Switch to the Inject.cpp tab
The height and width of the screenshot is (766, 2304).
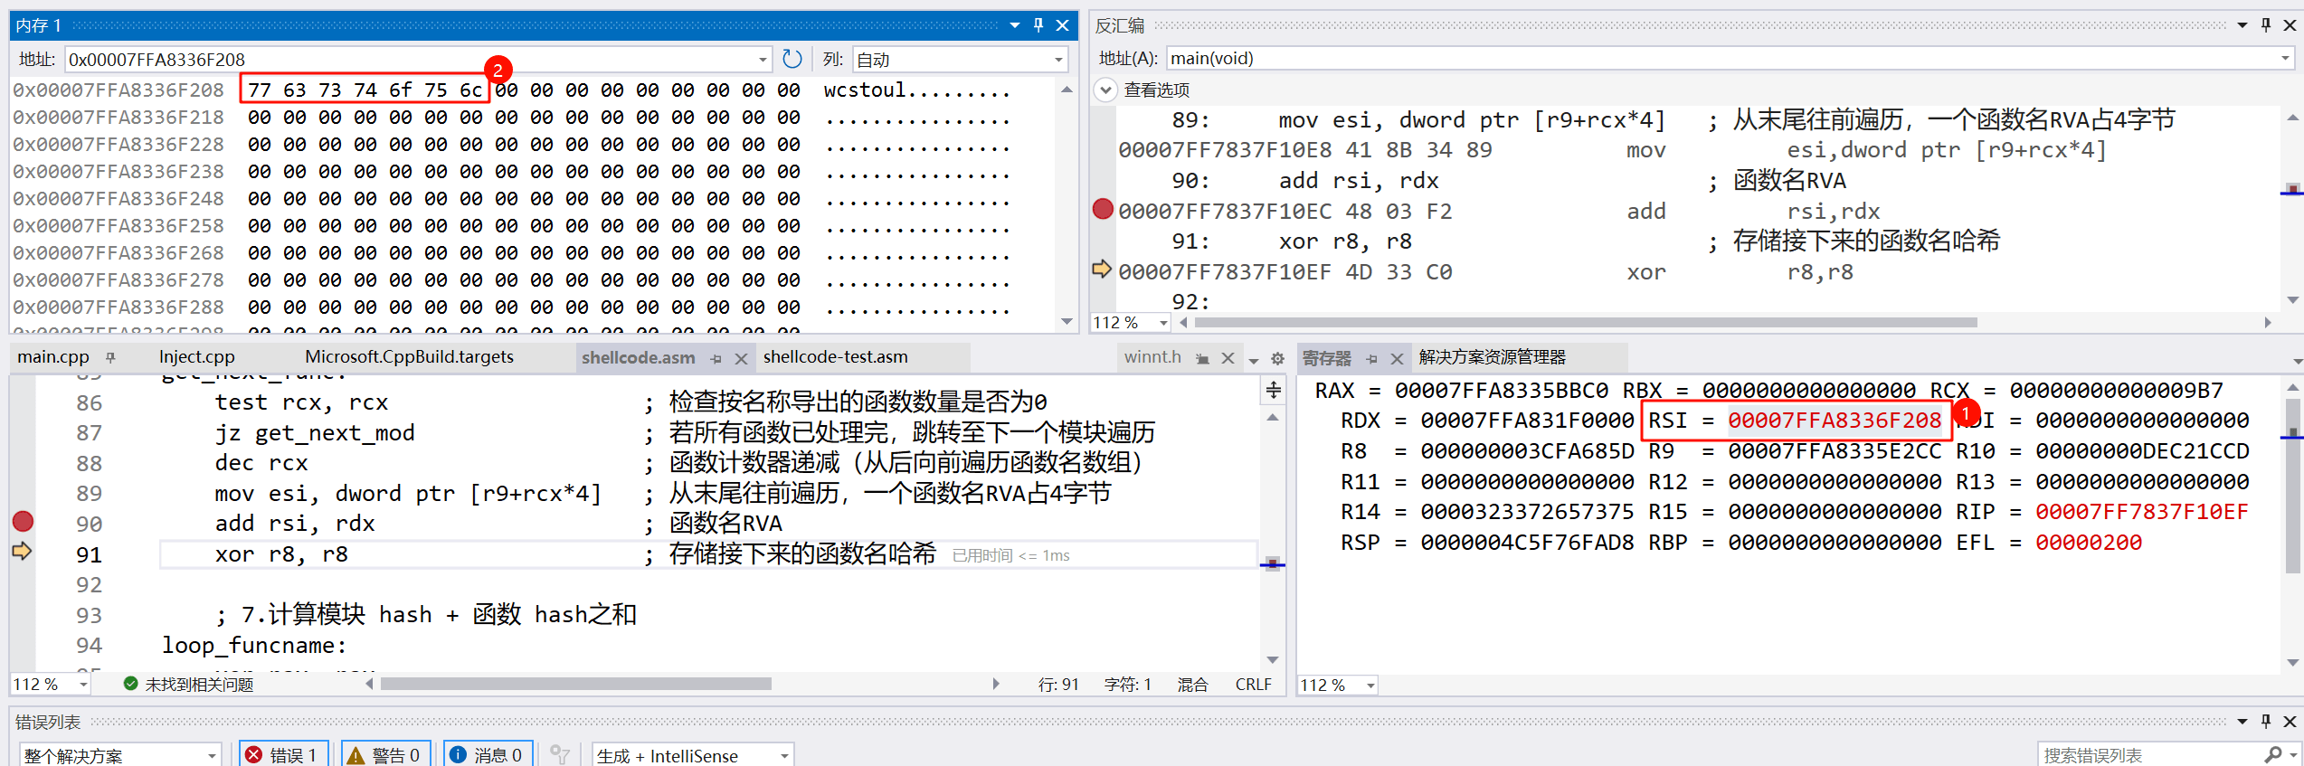[x=197, y=357]
